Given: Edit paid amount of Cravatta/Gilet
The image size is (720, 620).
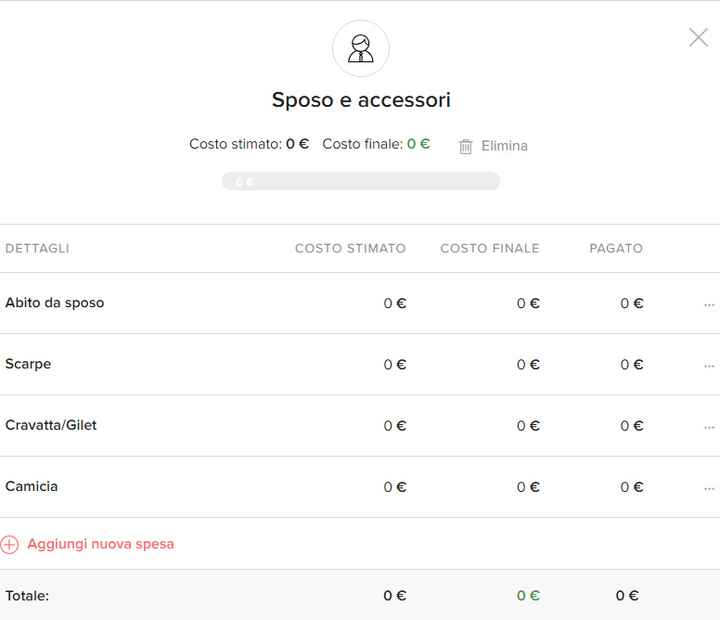Looking at the screenshot, I should pos(632,426).
